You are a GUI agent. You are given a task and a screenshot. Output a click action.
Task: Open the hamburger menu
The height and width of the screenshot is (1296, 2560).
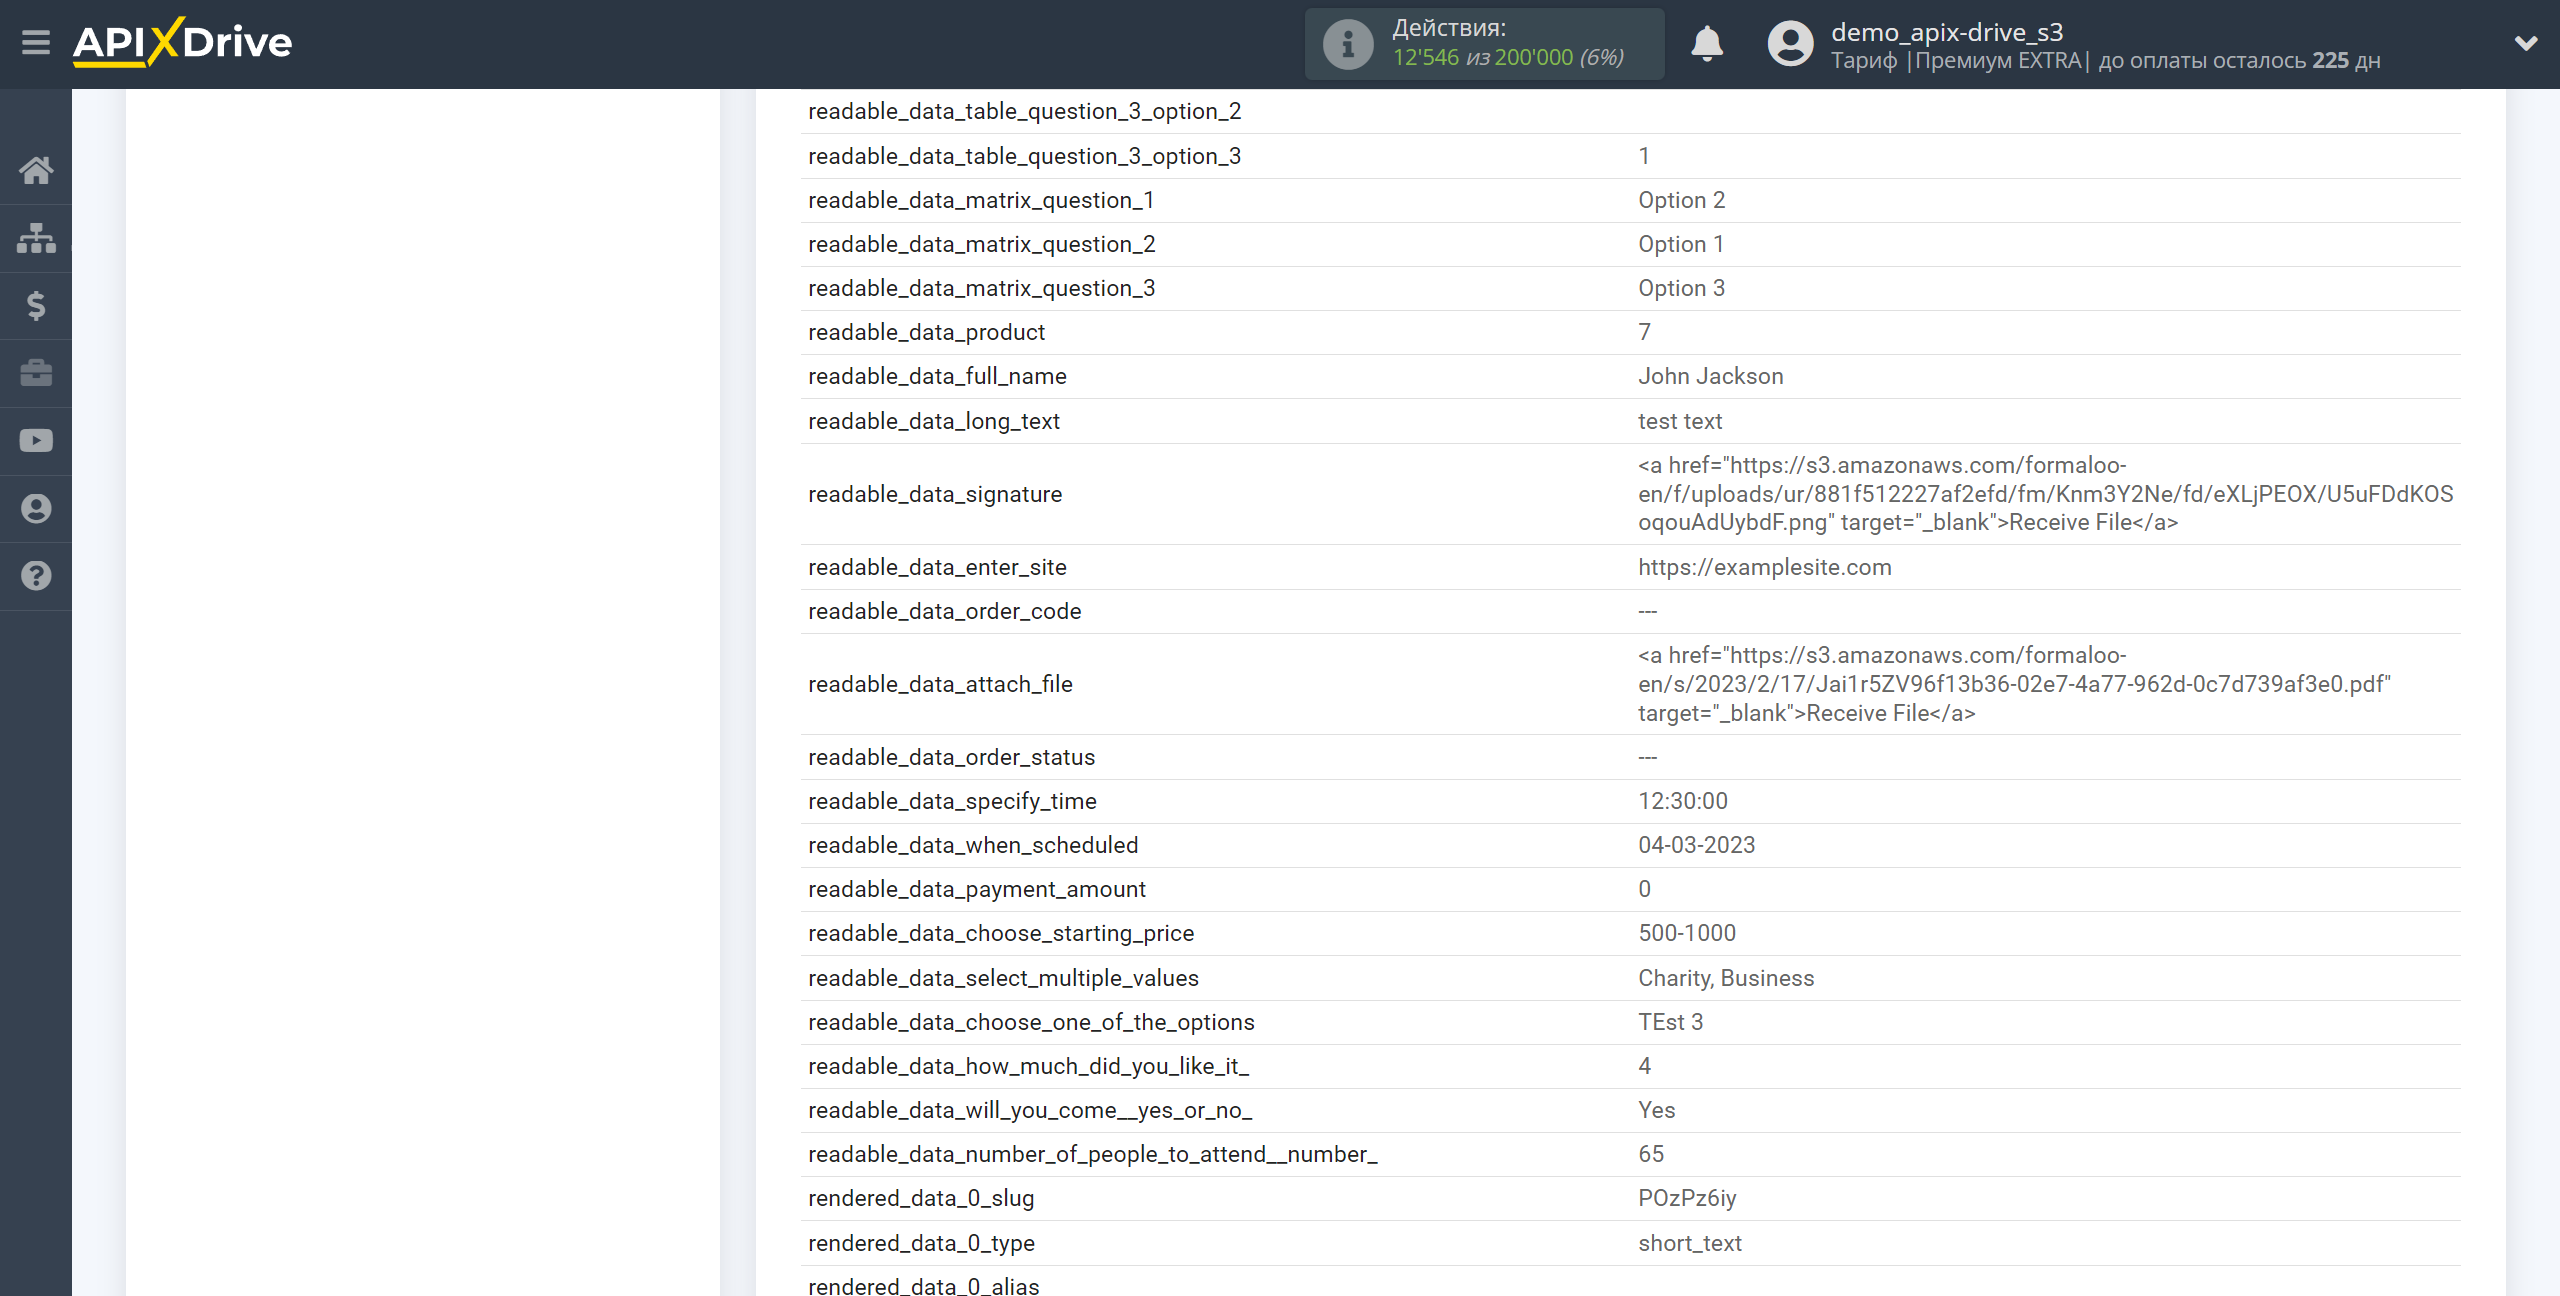coord(36,43)
